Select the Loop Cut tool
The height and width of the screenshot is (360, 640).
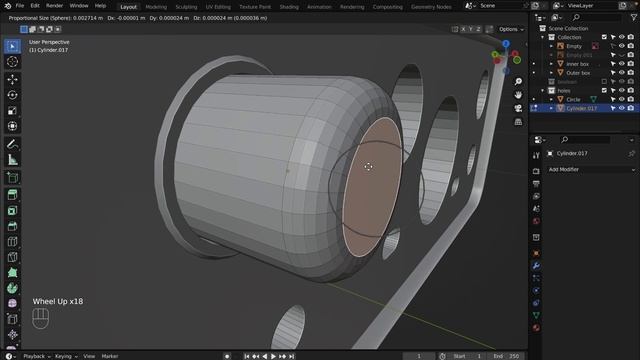point(12,242)
